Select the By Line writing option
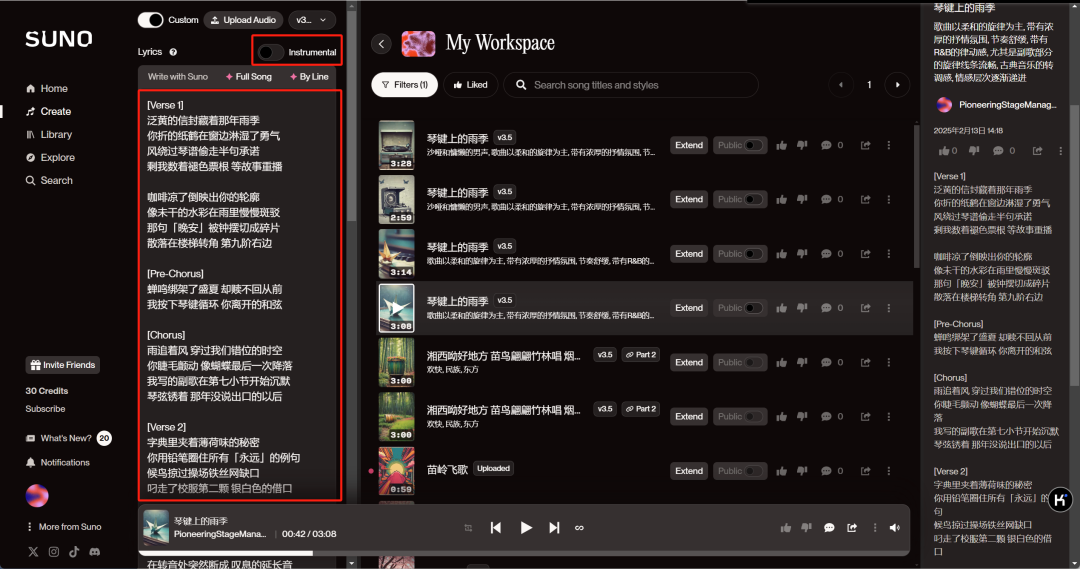The width and height of the screenshot is (1080, 569). (309, 77)
